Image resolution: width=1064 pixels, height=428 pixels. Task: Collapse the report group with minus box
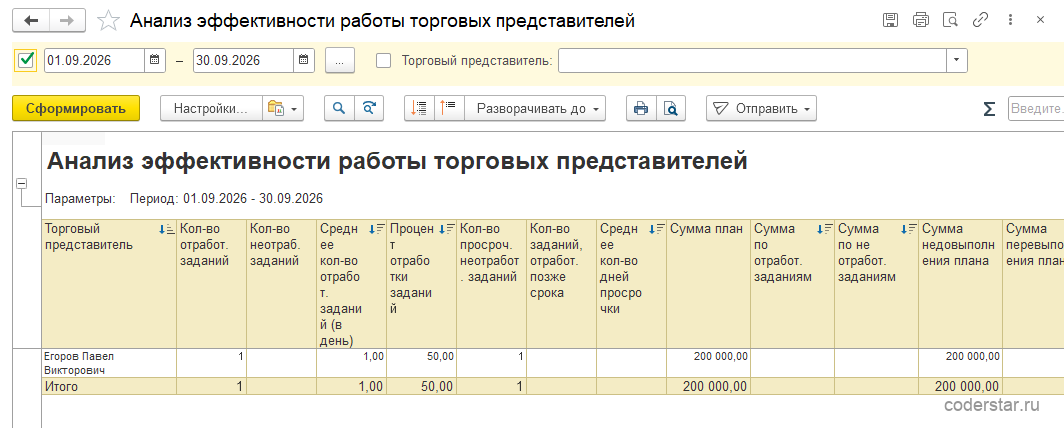coord(22,183)
